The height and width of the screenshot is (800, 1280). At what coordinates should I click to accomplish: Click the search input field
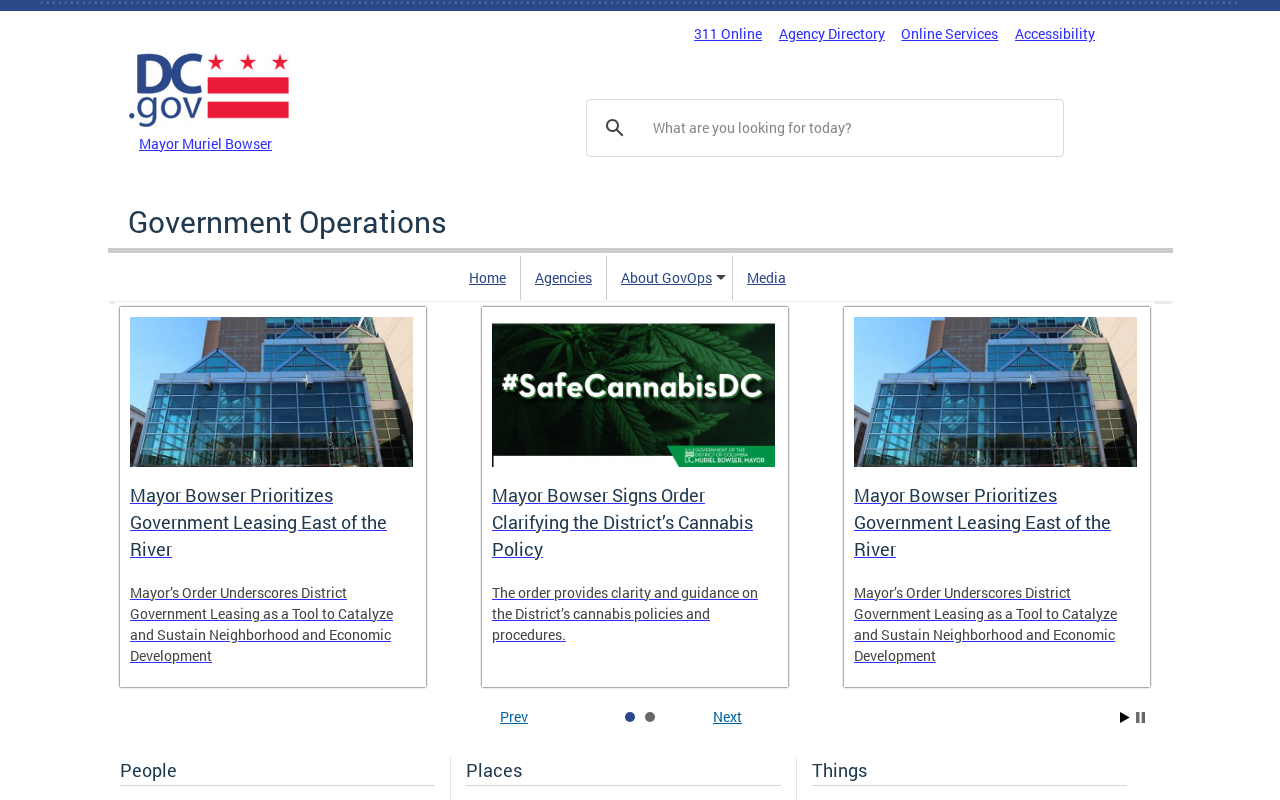850,128
